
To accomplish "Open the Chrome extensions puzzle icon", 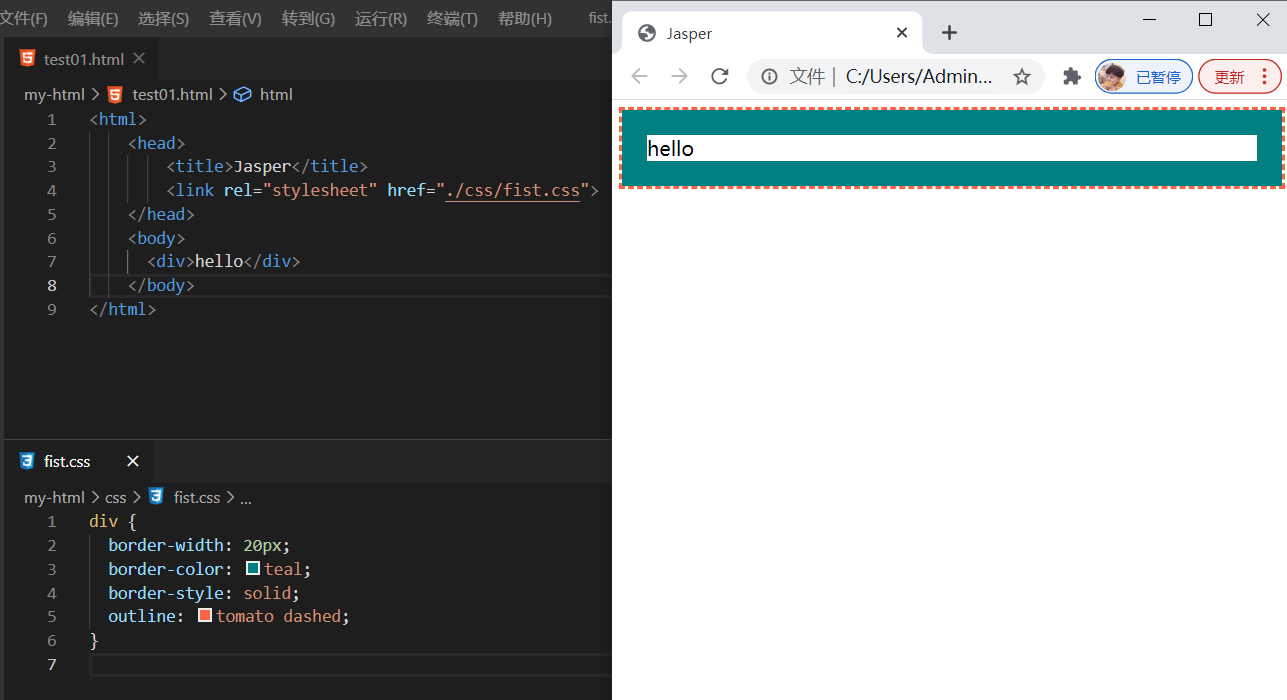I will [1072, 77].
